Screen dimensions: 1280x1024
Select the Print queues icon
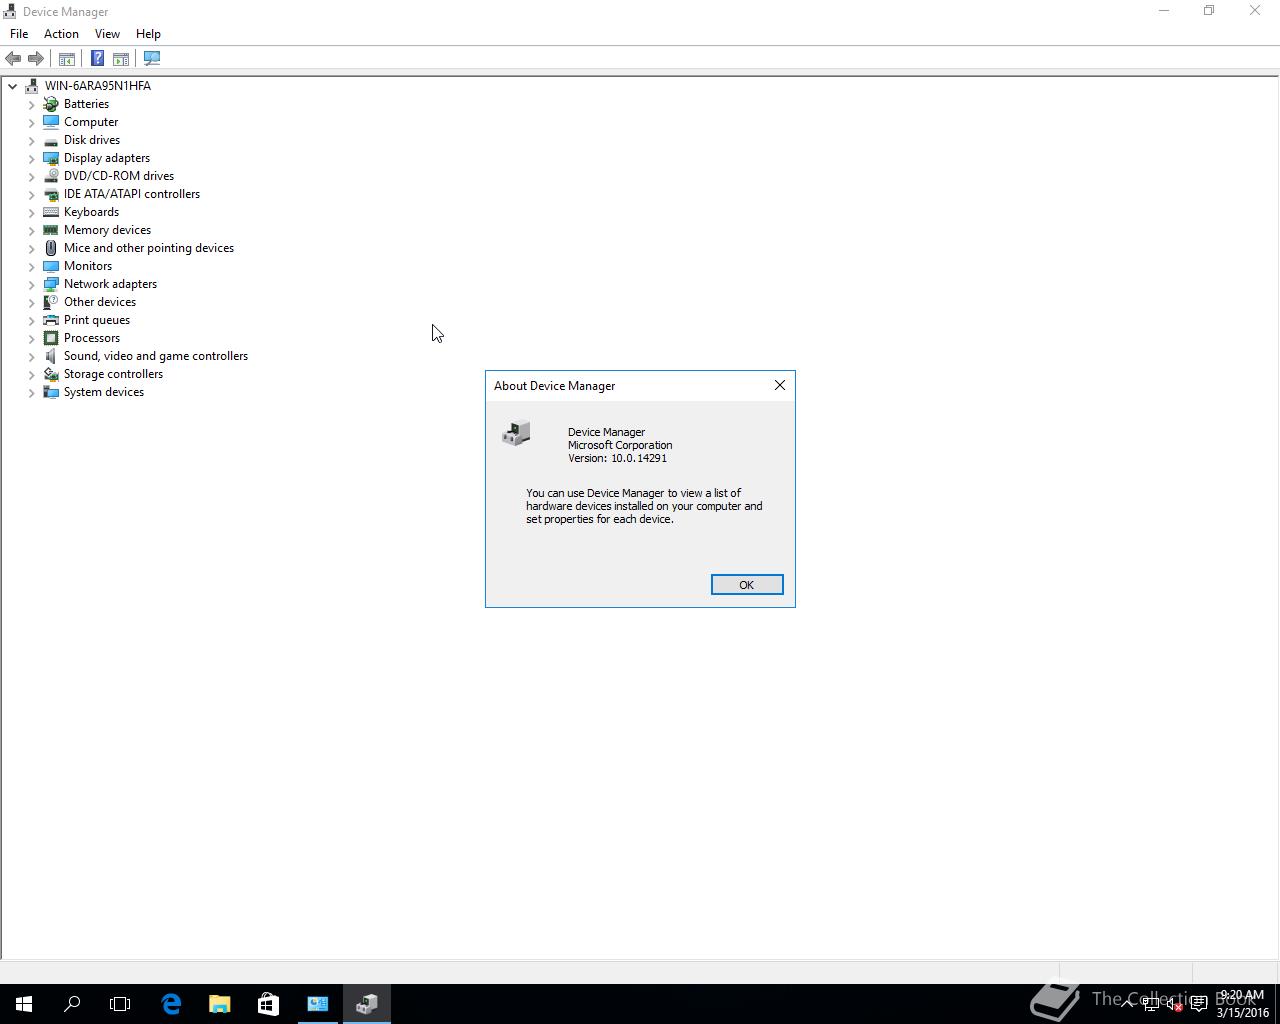(51, 320)
